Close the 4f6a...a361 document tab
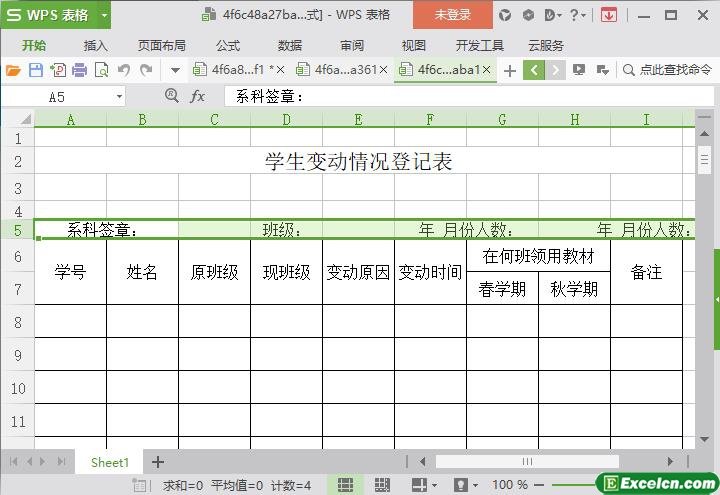The image size is (720, 495). pos(383,70)
